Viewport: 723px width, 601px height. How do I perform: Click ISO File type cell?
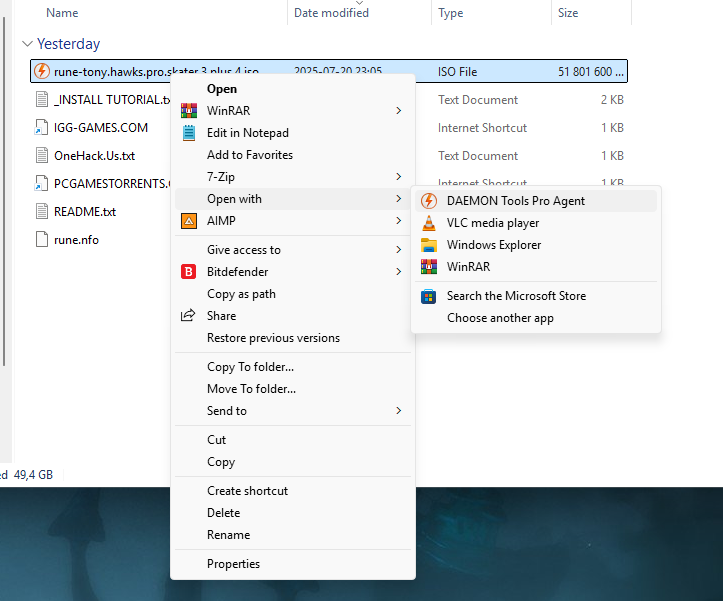(x=457, y=71)
